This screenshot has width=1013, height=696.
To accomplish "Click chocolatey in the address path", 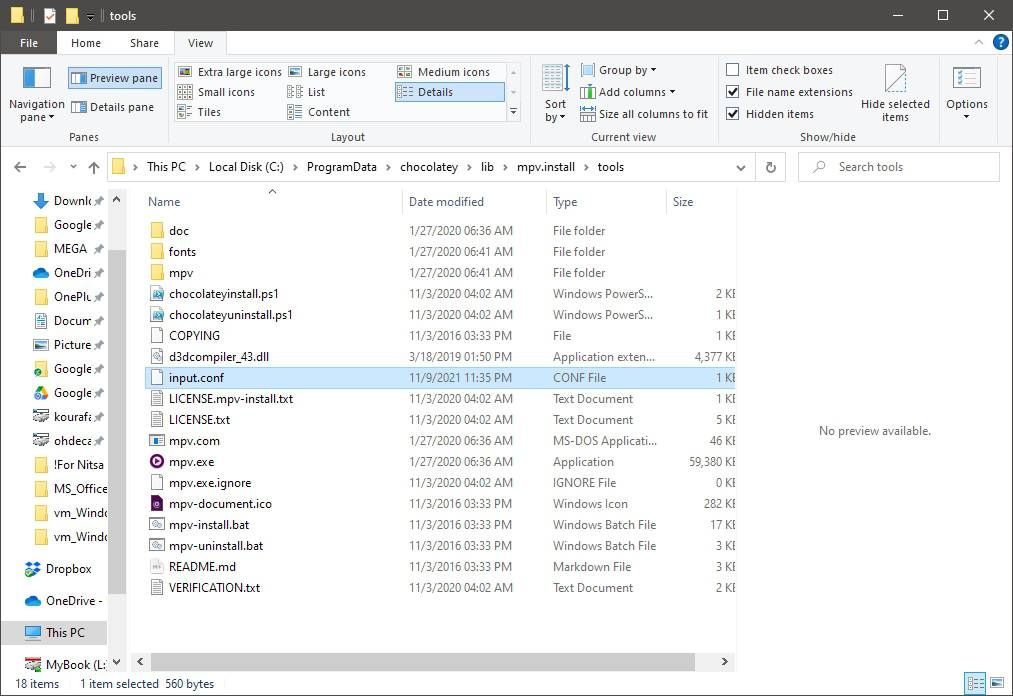I will [429, 167].
